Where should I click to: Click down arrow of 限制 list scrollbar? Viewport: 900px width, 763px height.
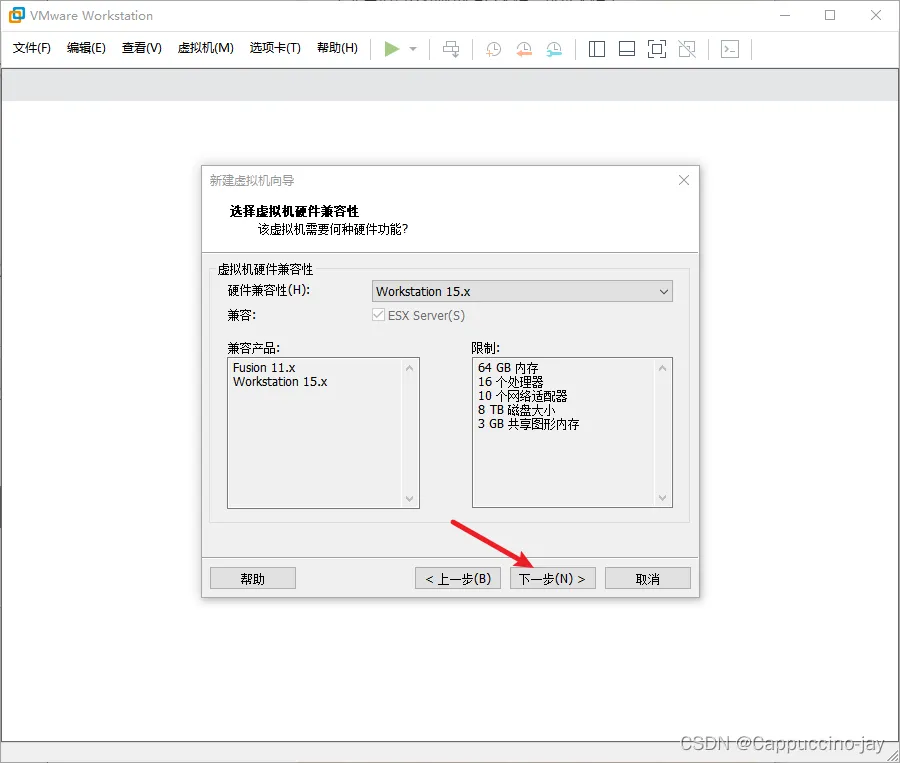pos(662,498)
